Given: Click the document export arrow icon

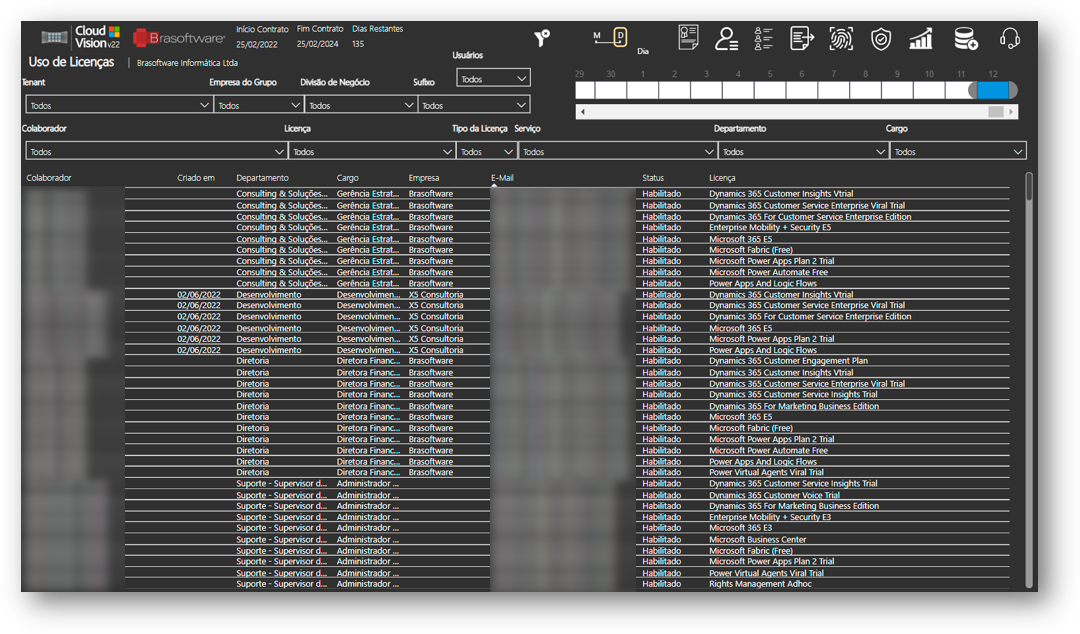Looking at the screenshot, I should 801,39.
